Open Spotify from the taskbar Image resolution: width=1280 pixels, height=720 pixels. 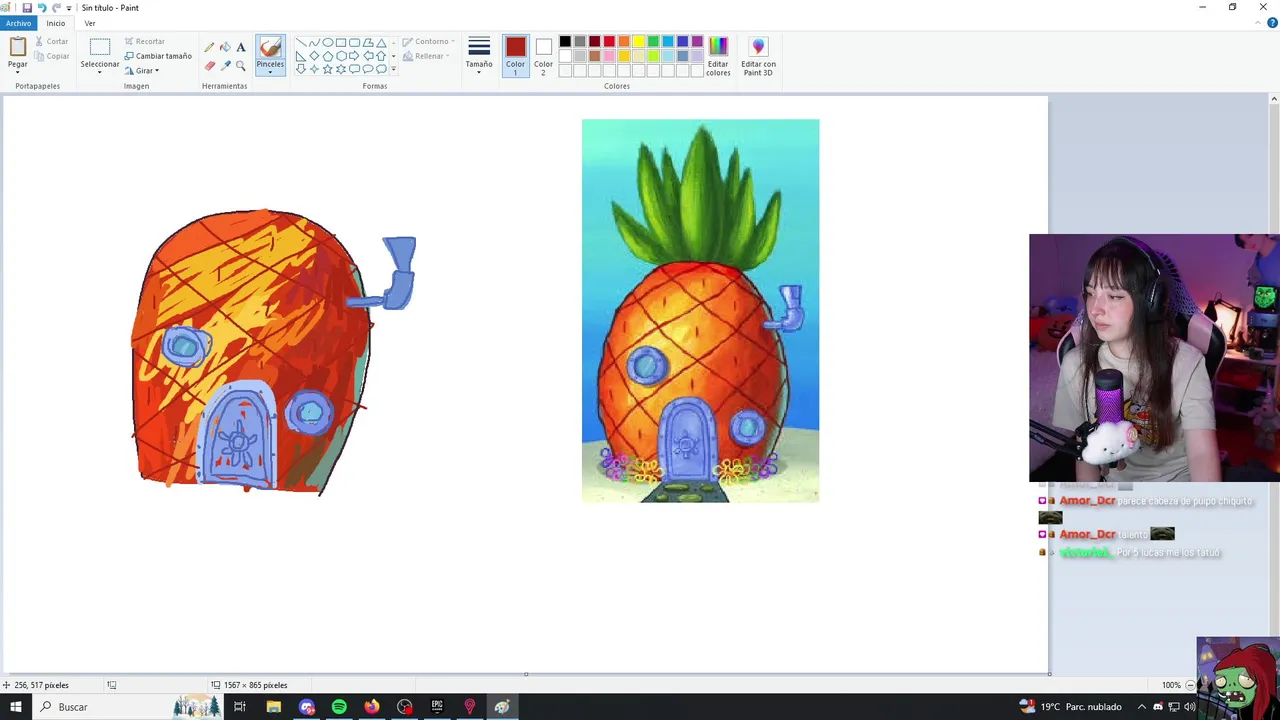click(x=339, y=707)
